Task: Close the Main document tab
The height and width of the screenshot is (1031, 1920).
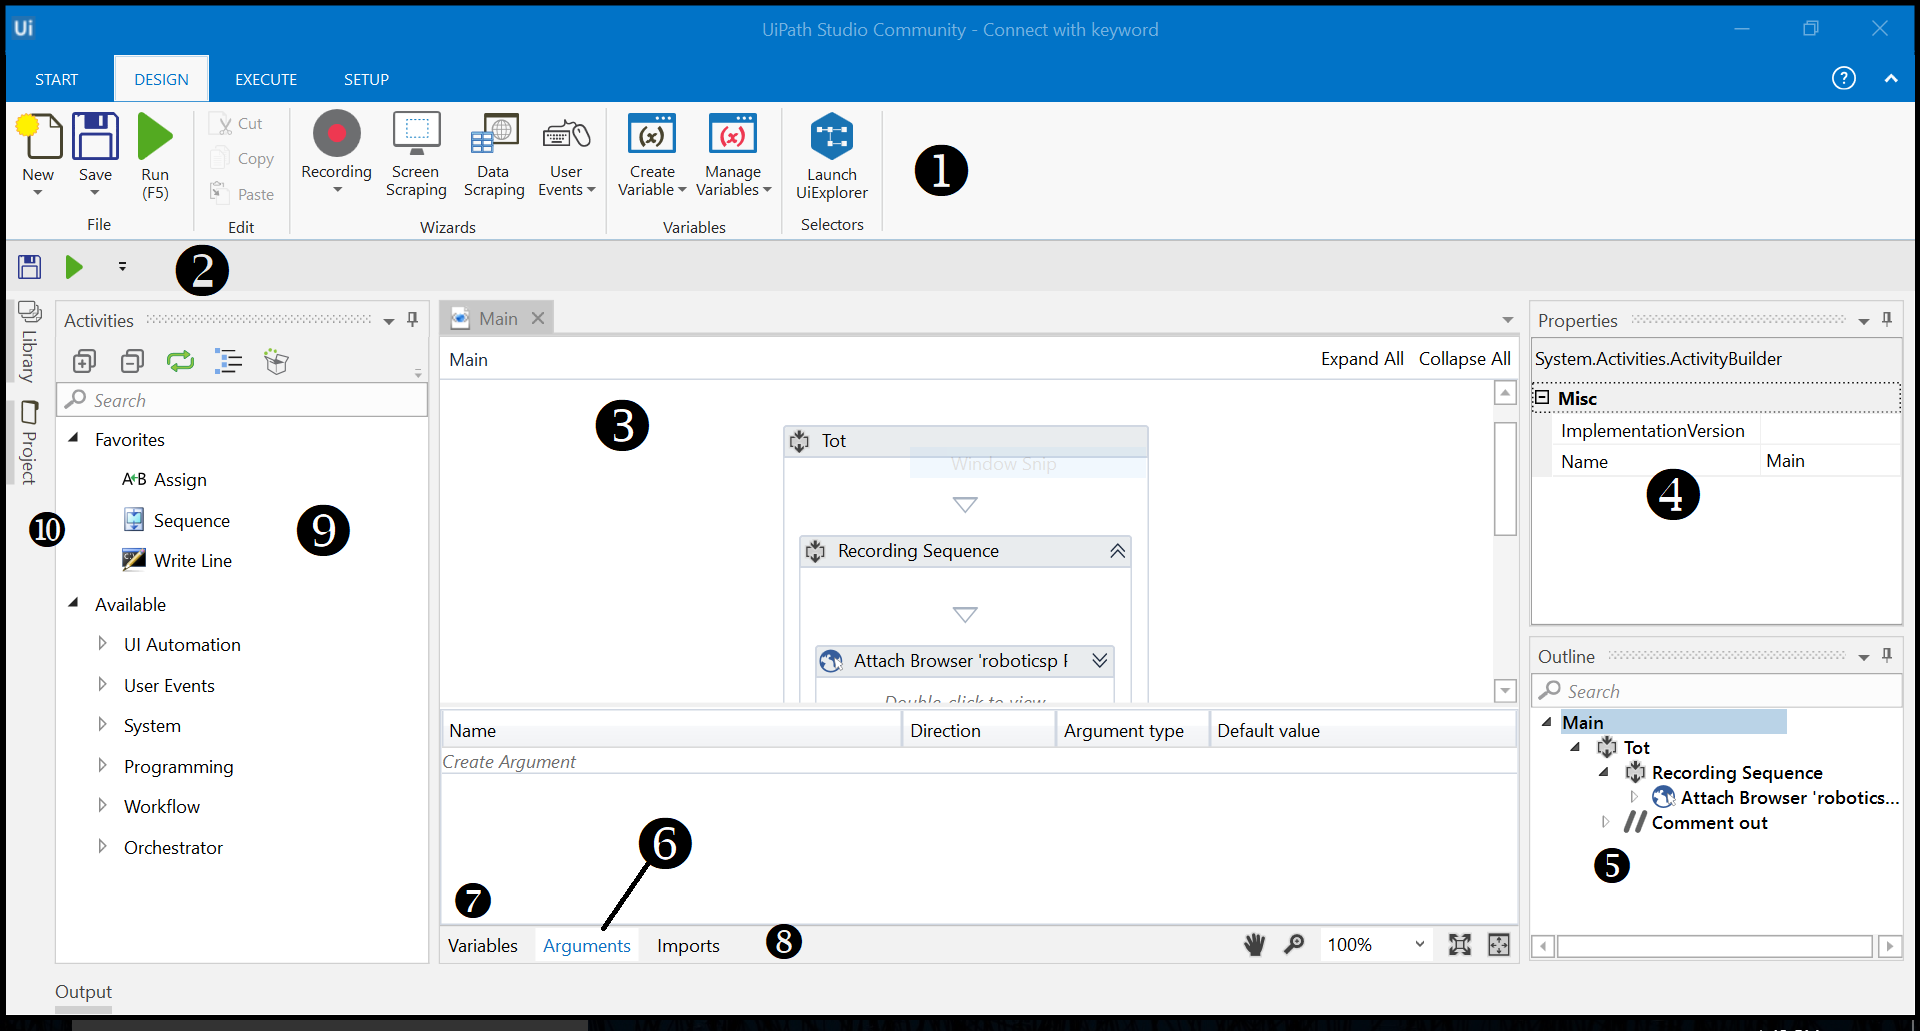Action: [538, 318]
